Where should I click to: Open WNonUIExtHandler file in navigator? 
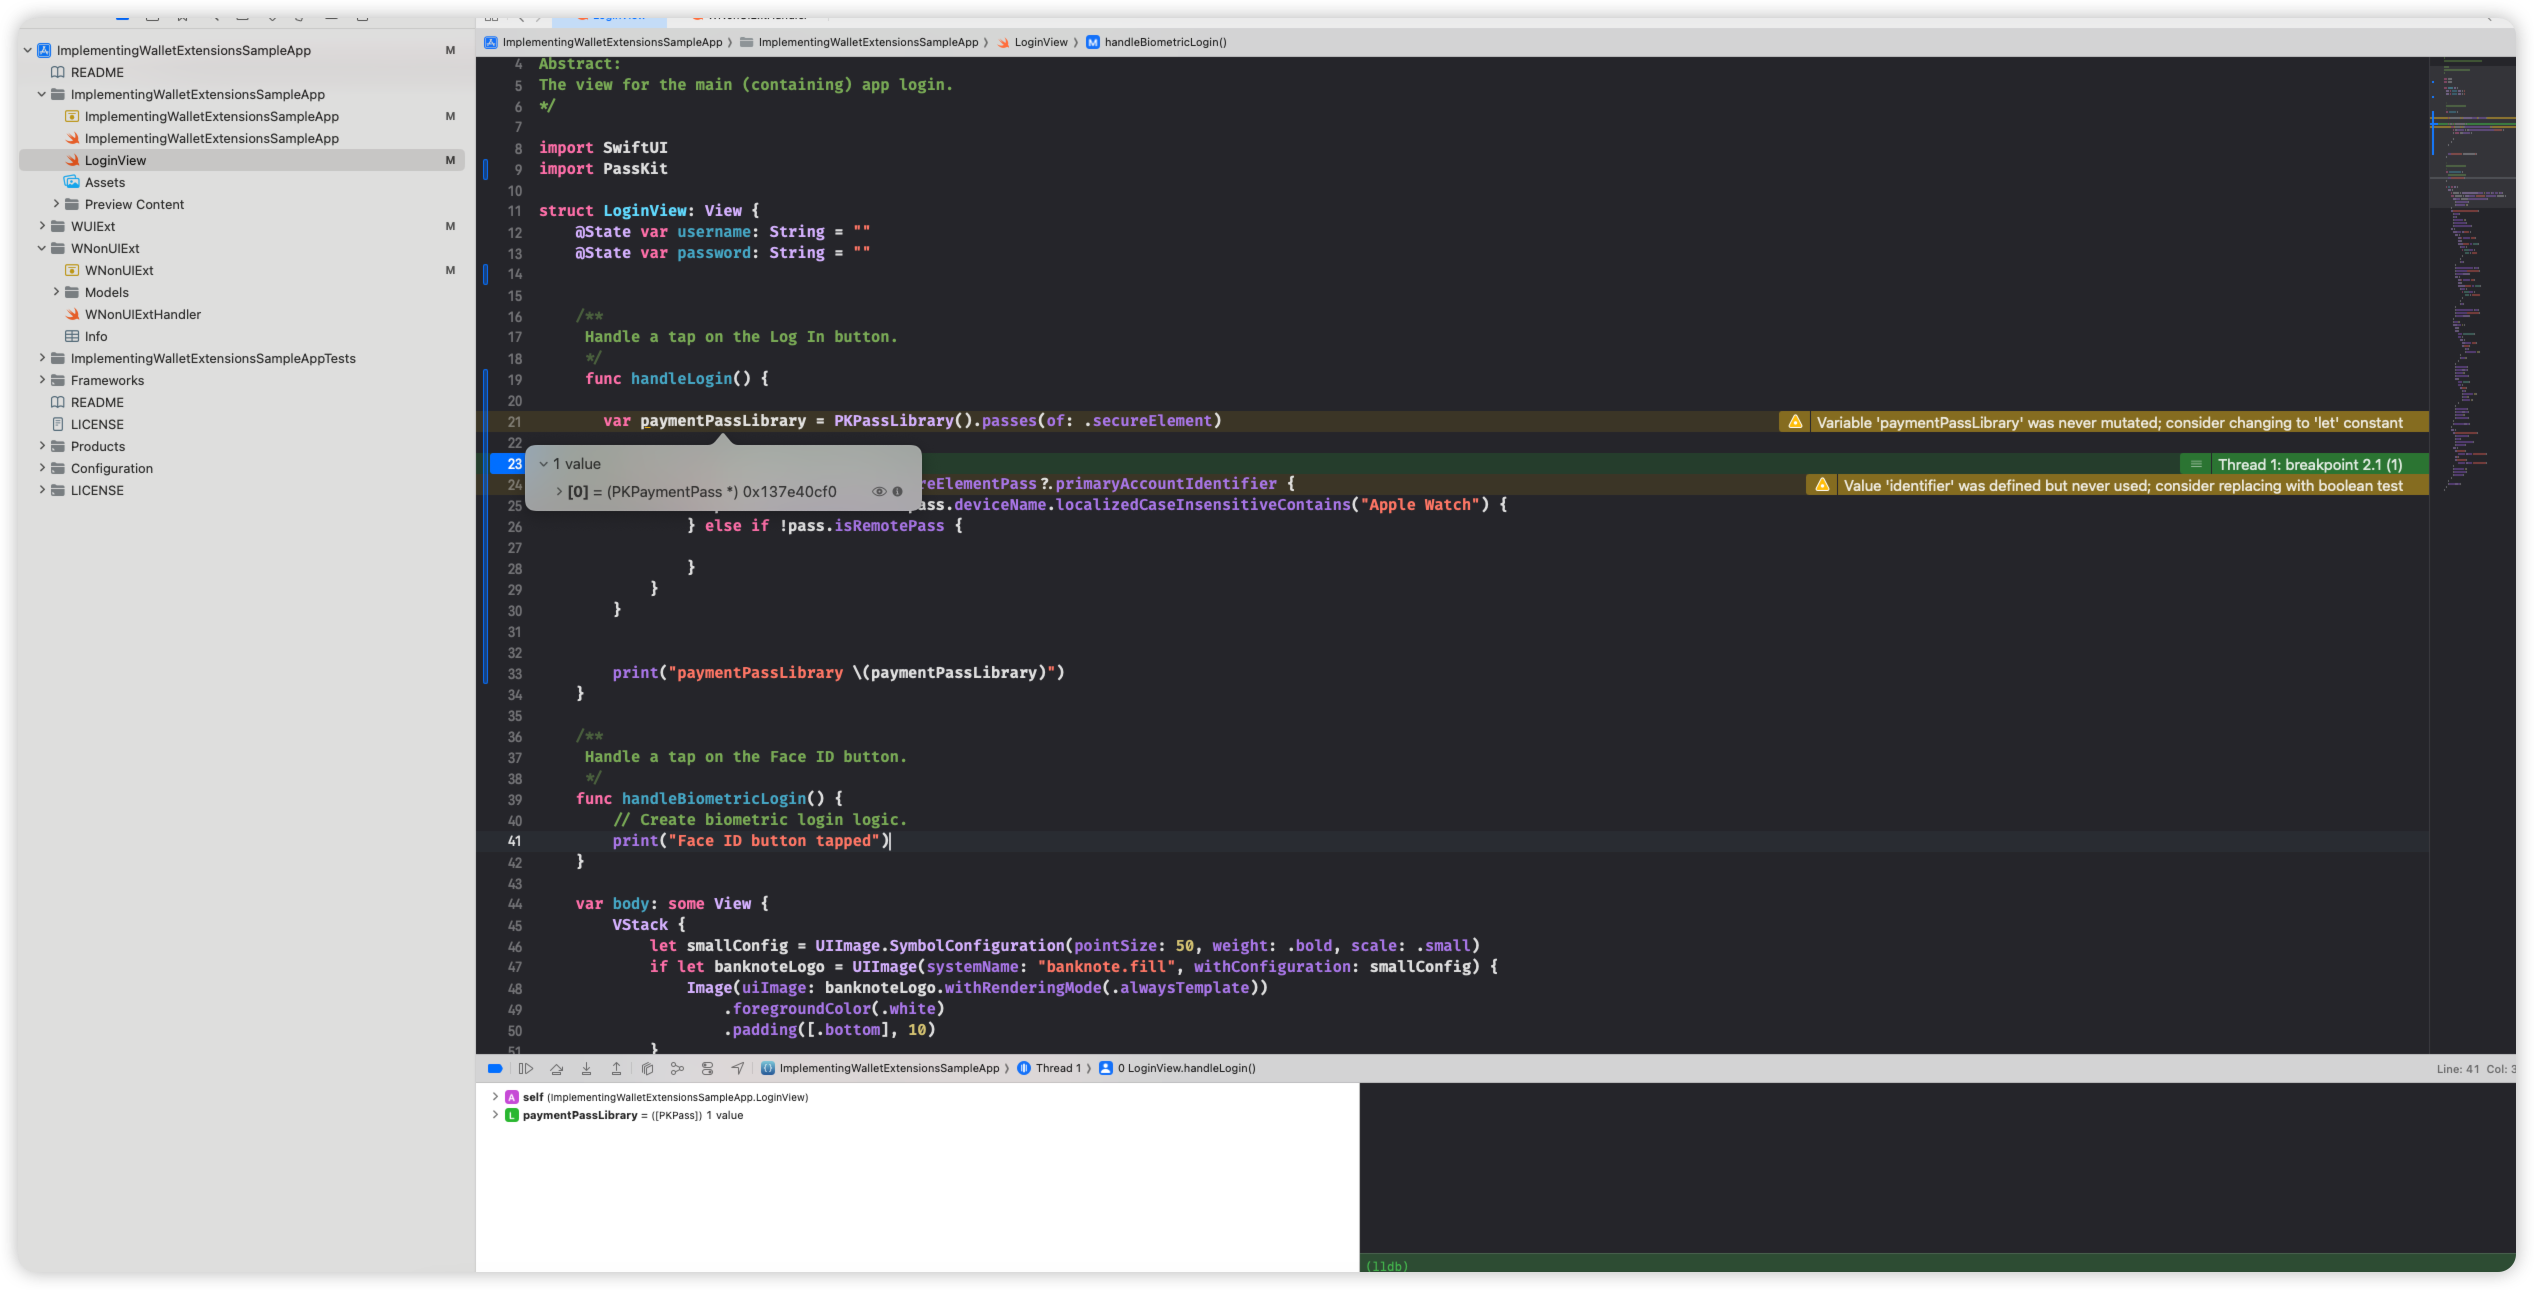click(142, 314)
